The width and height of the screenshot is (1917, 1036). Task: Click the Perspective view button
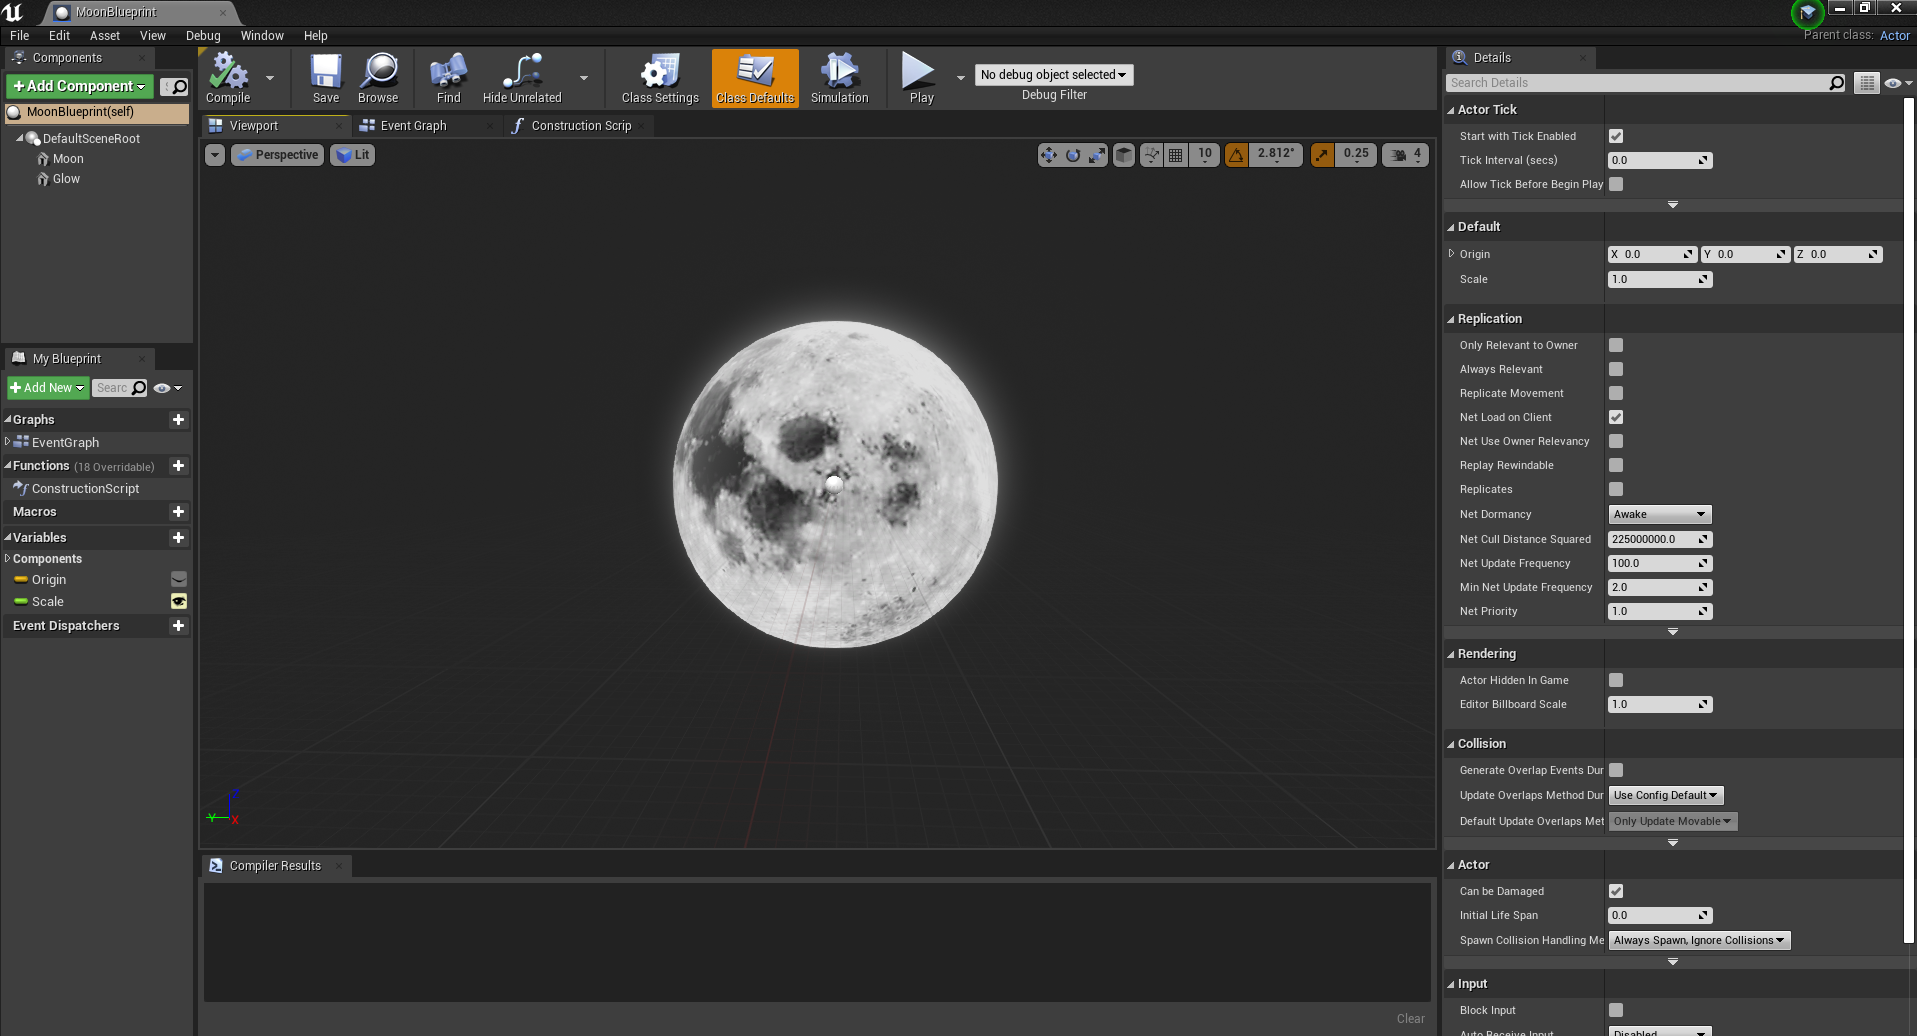[277, 155]
